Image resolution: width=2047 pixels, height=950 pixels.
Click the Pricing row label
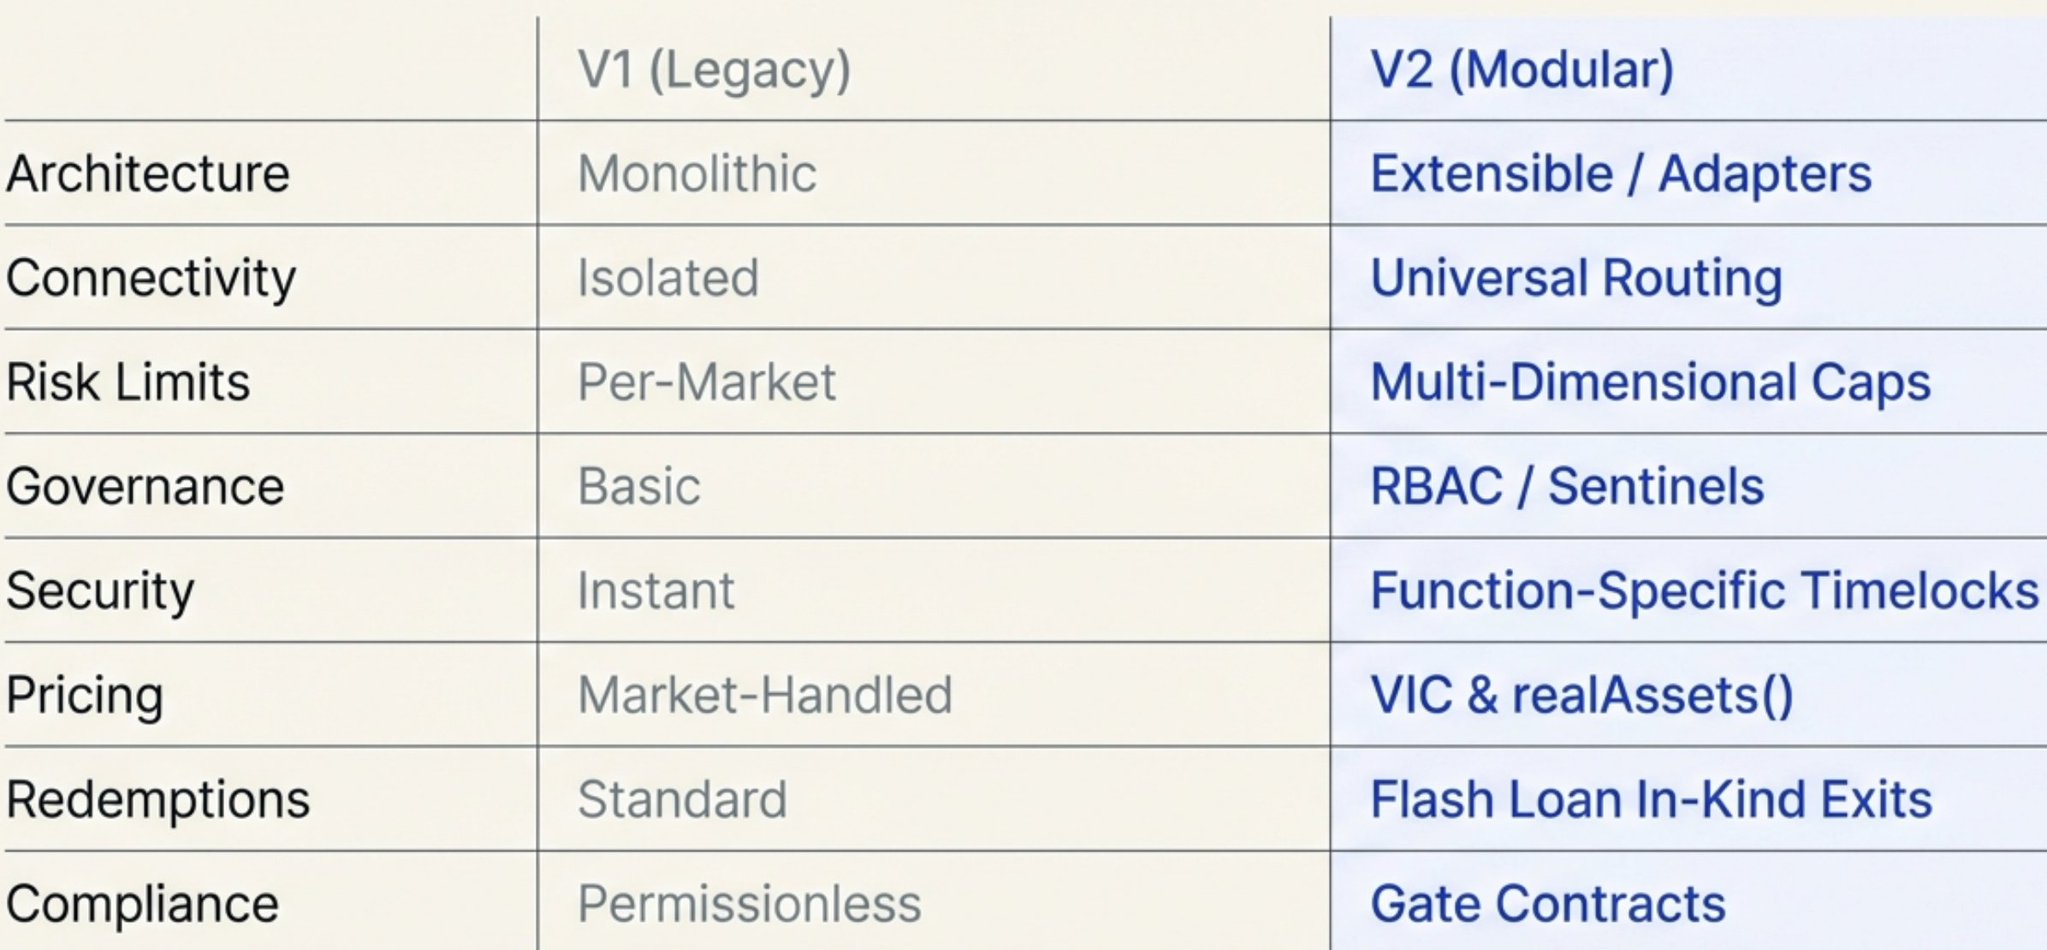pos(85,695)
